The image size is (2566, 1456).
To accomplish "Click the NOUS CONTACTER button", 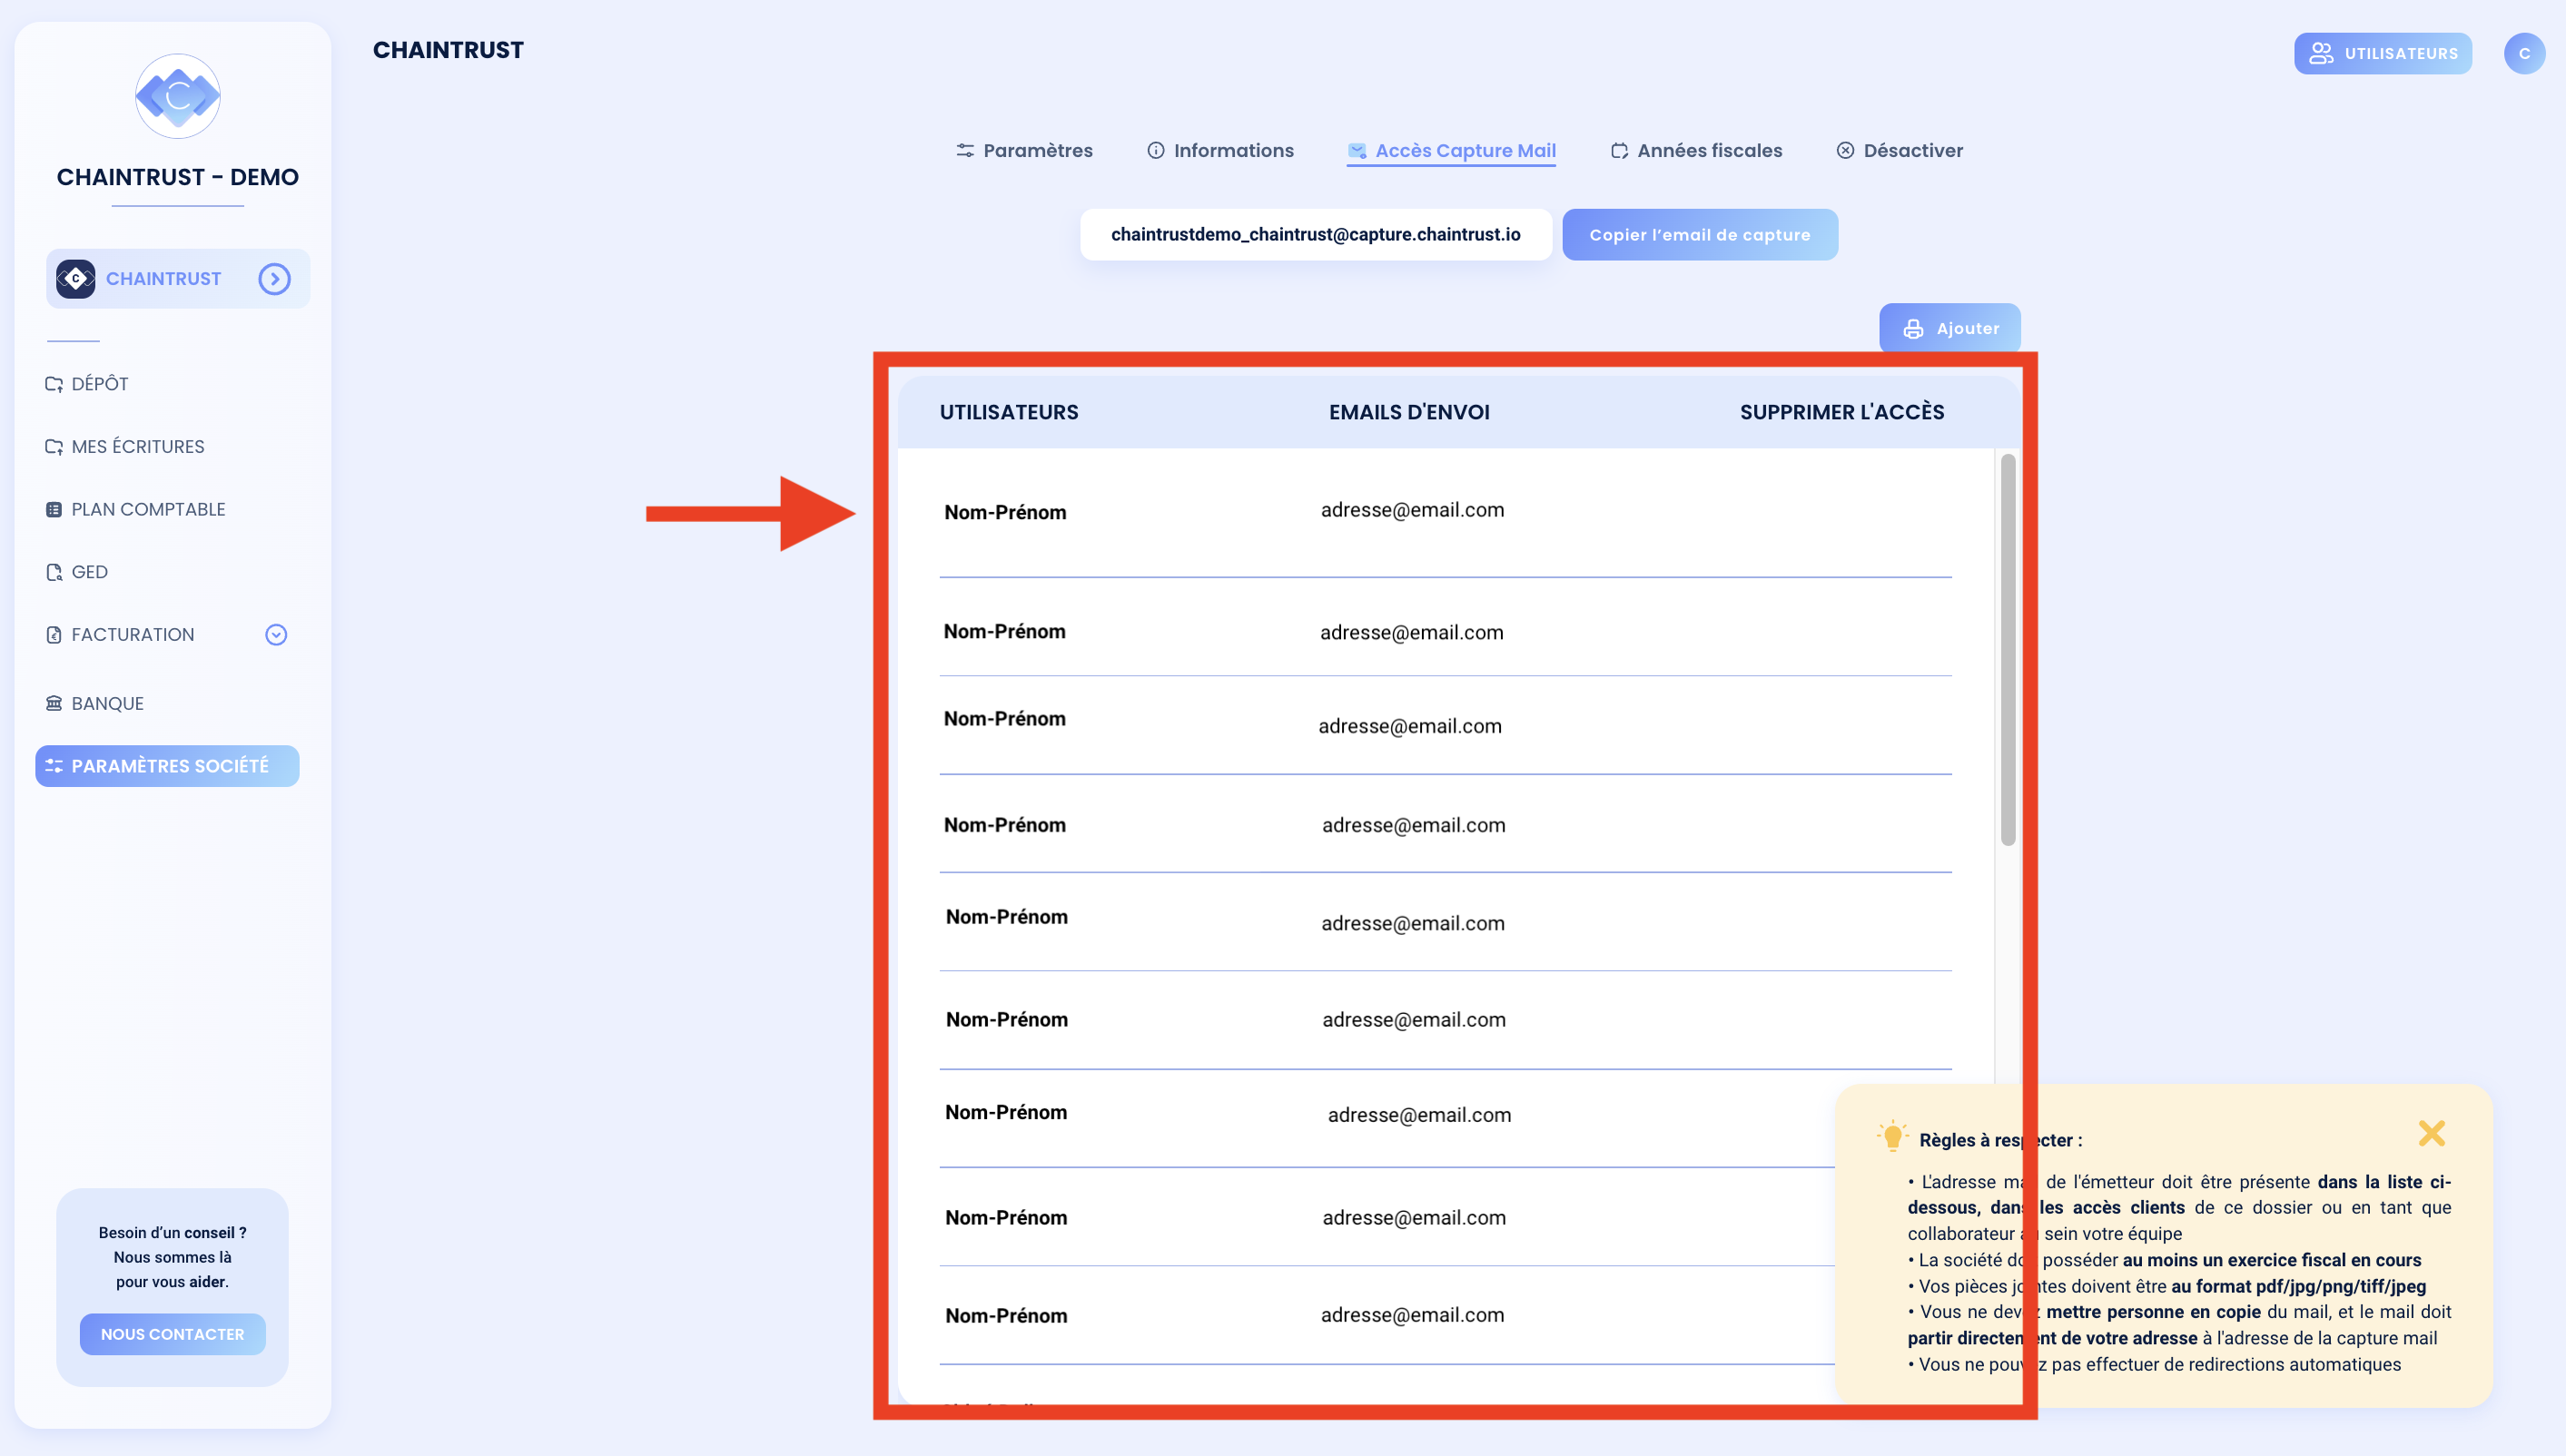I will [x=173, y=1334].
